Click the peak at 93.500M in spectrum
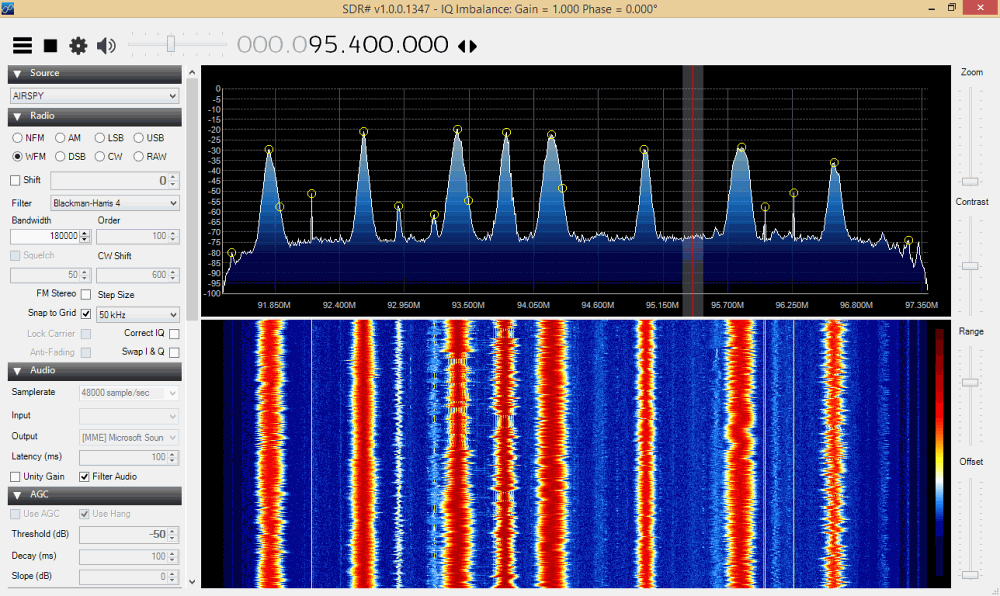The image size is (1000, 596). click(x=457, y=130)
